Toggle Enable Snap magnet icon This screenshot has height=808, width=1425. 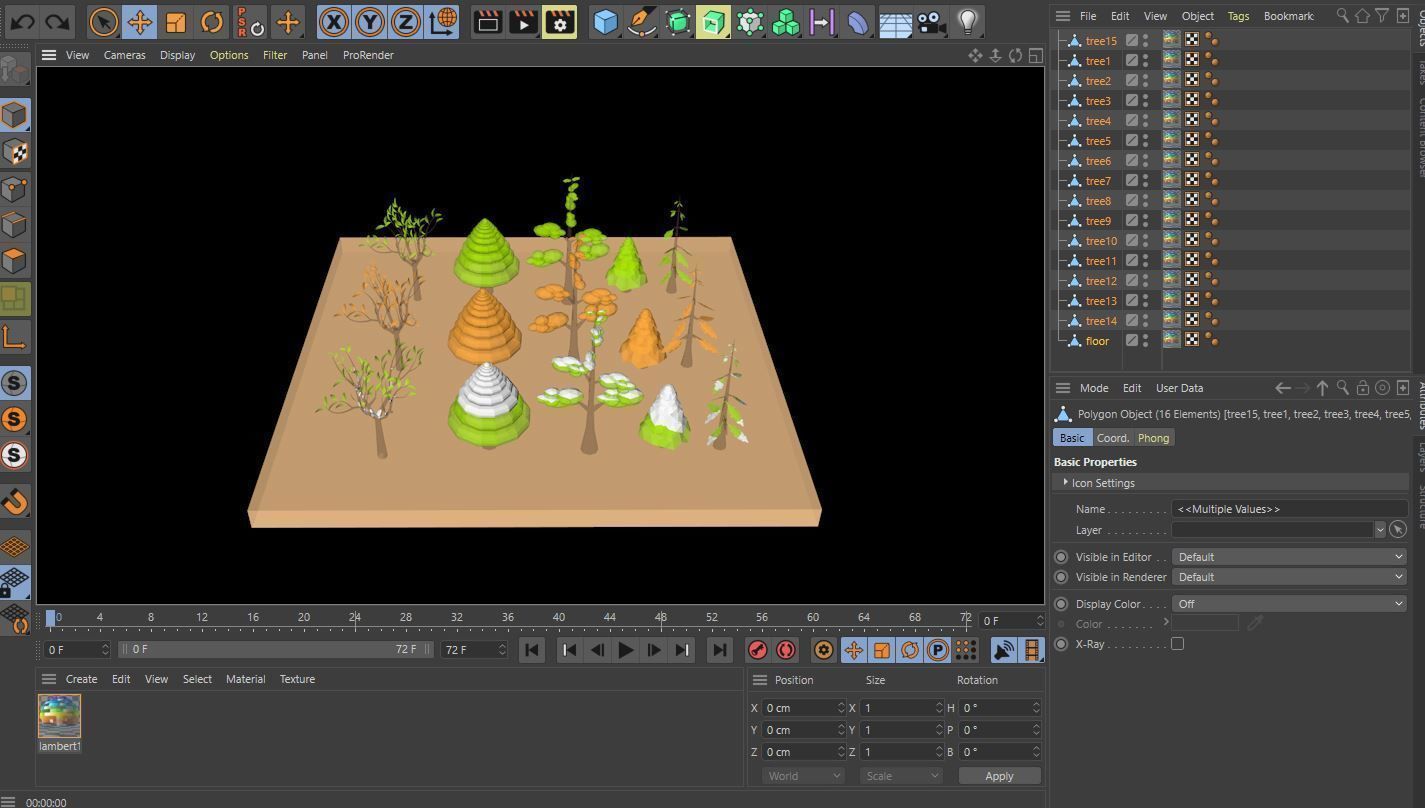click(x=15, y=500)
